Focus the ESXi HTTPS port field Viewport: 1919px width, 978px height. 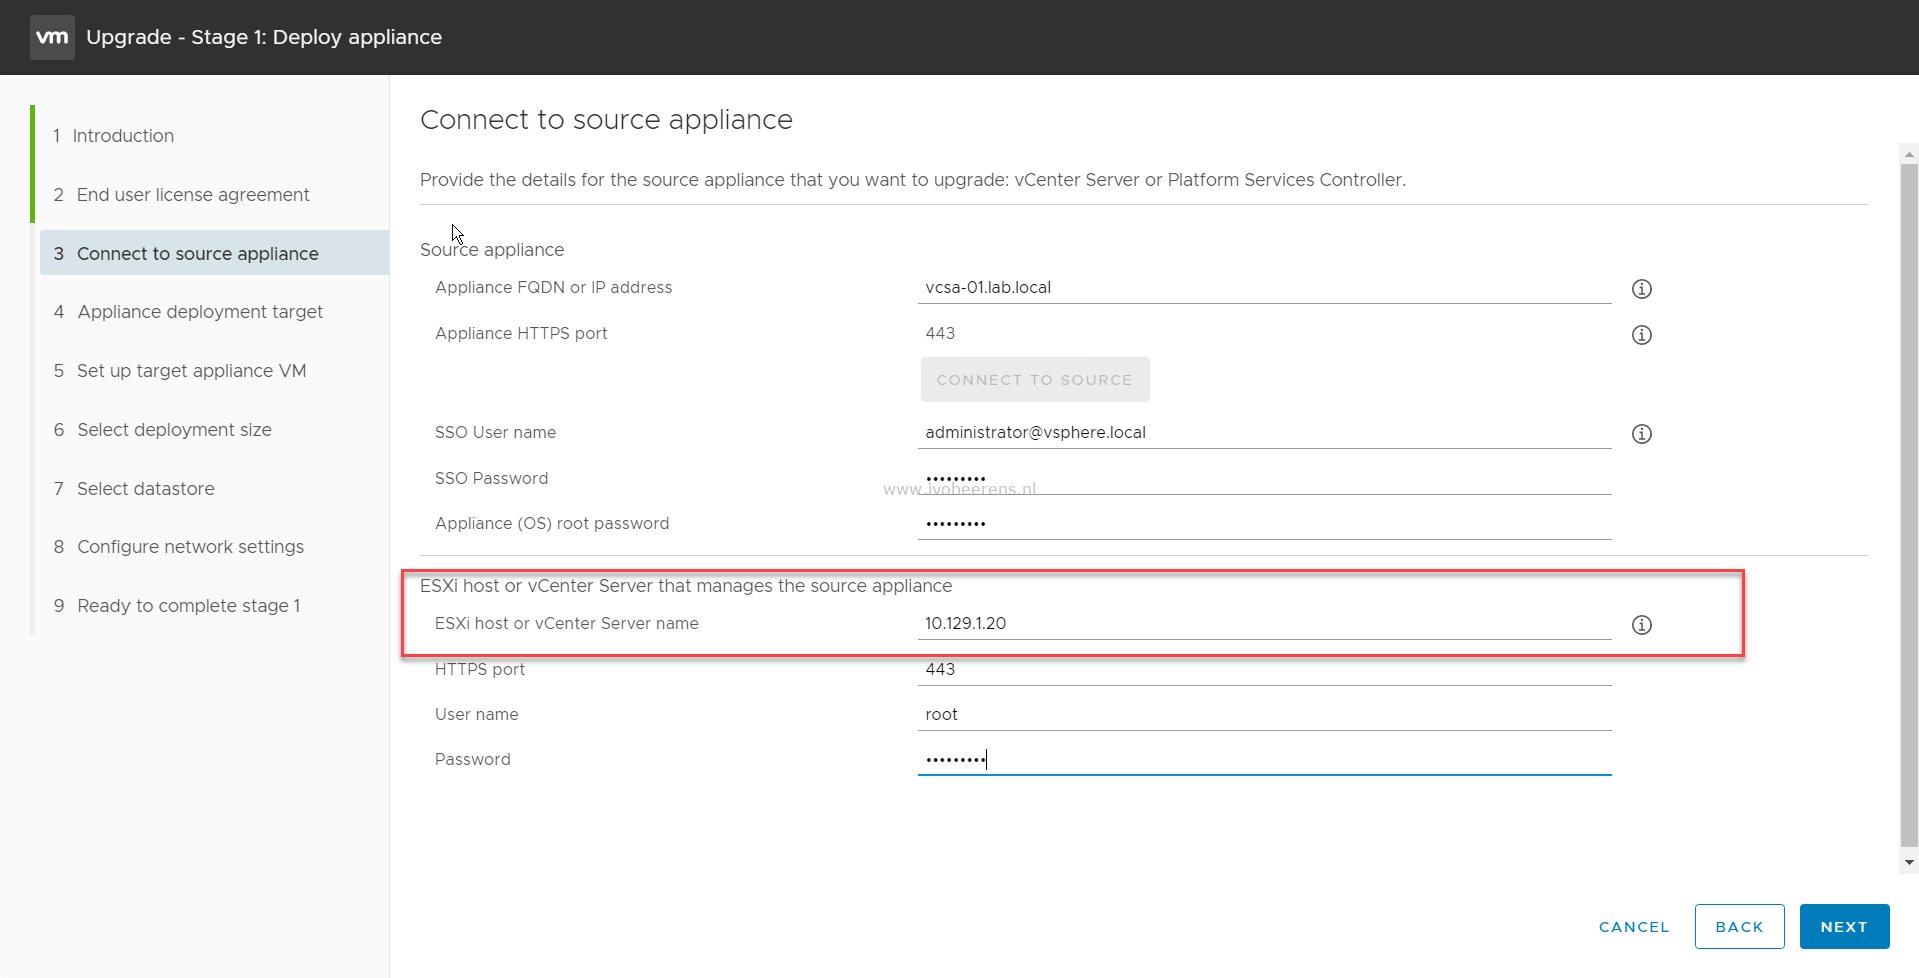(1264, 670)
